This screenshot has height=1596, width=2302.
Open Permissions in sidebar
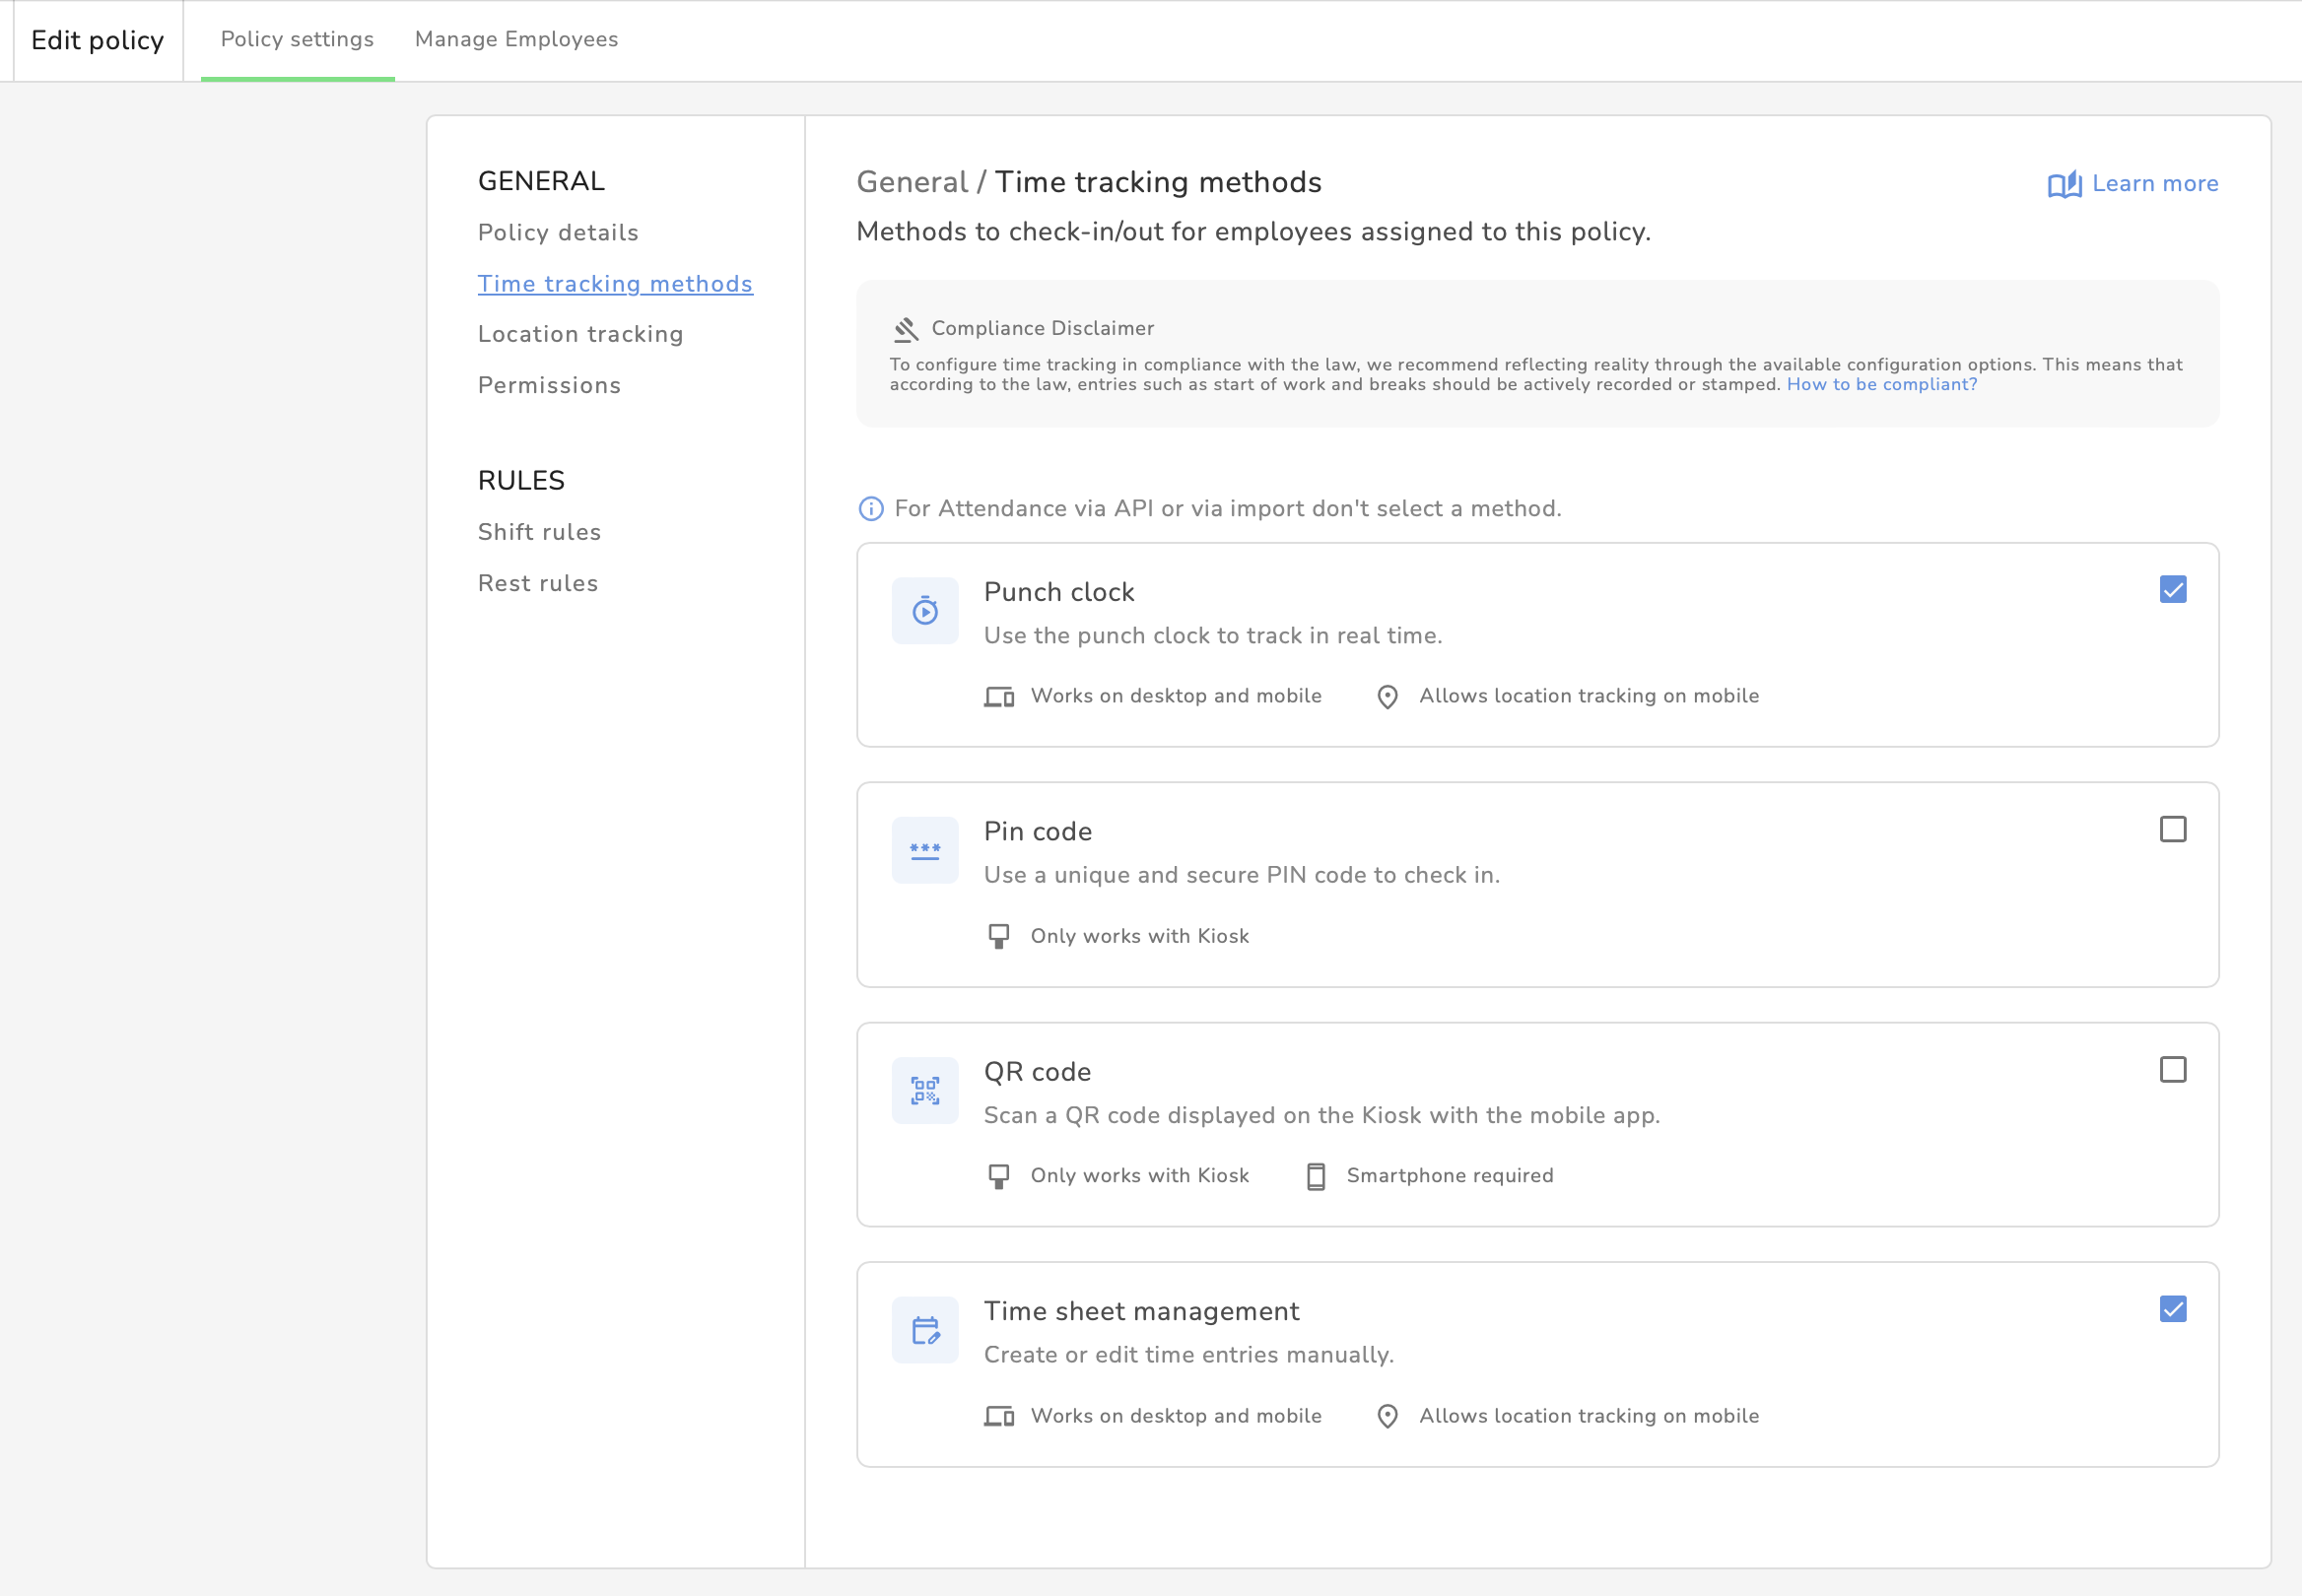coord(549,385)
